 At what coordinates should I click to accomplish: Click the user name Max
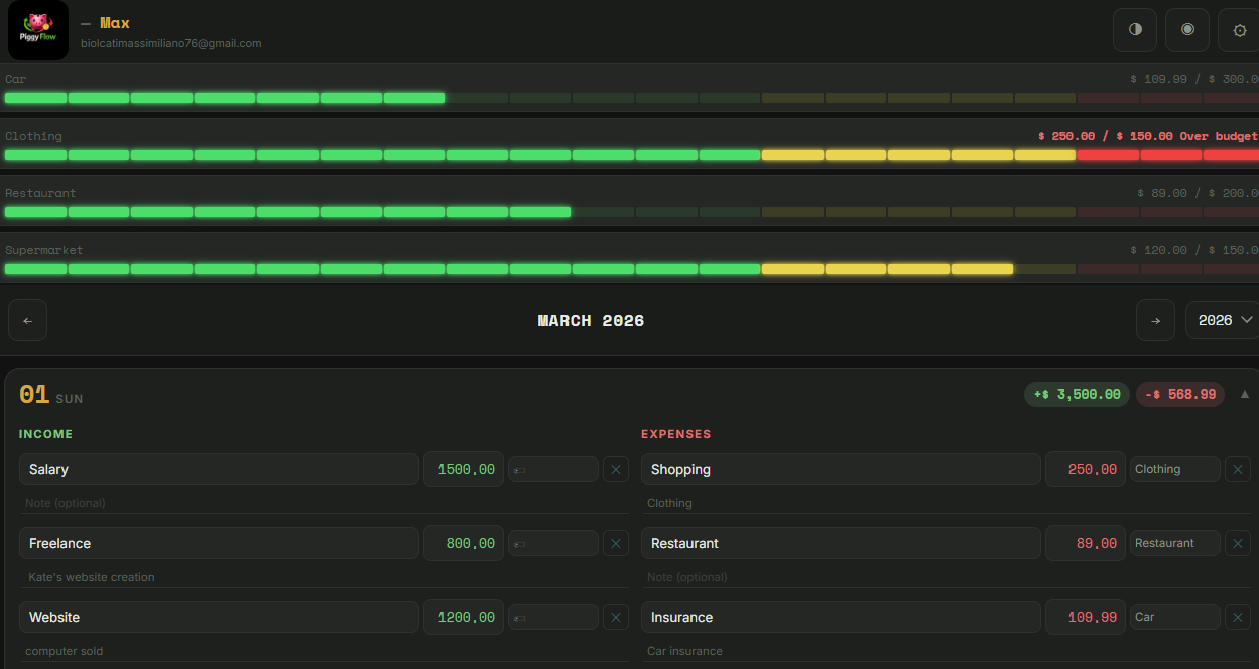click(x=115, y=23)
